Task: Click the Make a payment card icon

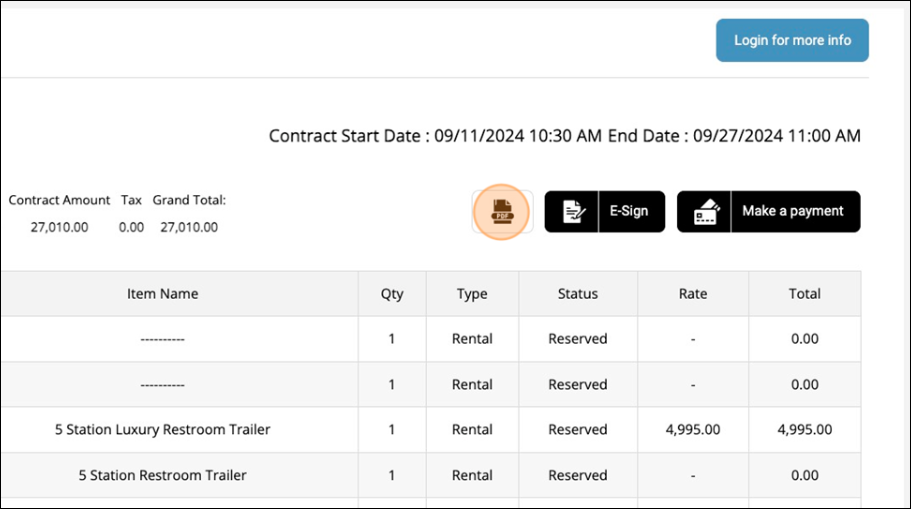Action: [x=705, y=212]
